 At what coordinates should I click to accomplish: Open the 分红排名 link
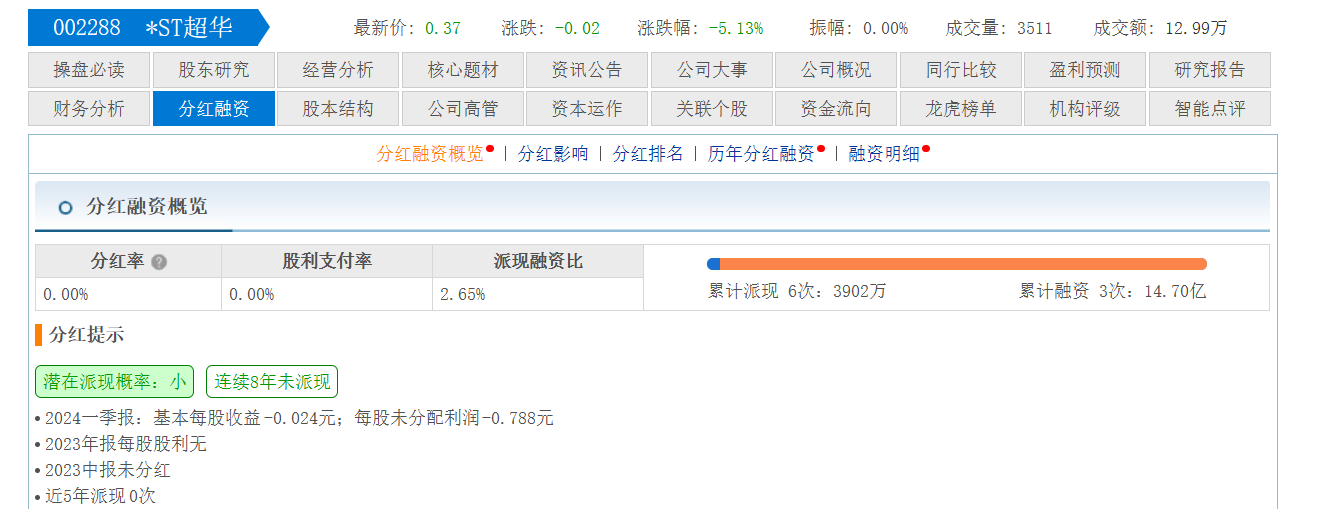tap(648, 154)
